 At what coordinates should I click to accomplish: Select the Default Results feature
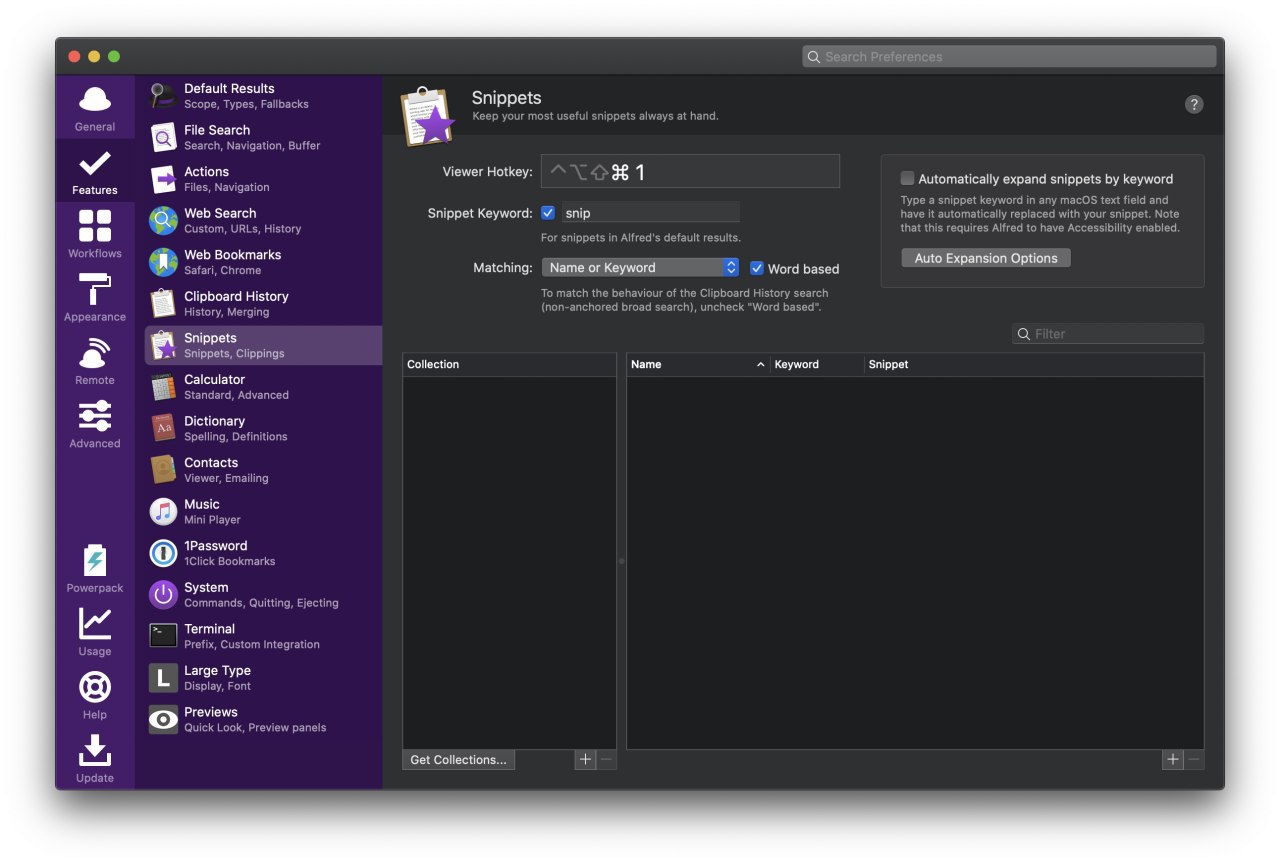click(263, 96)
